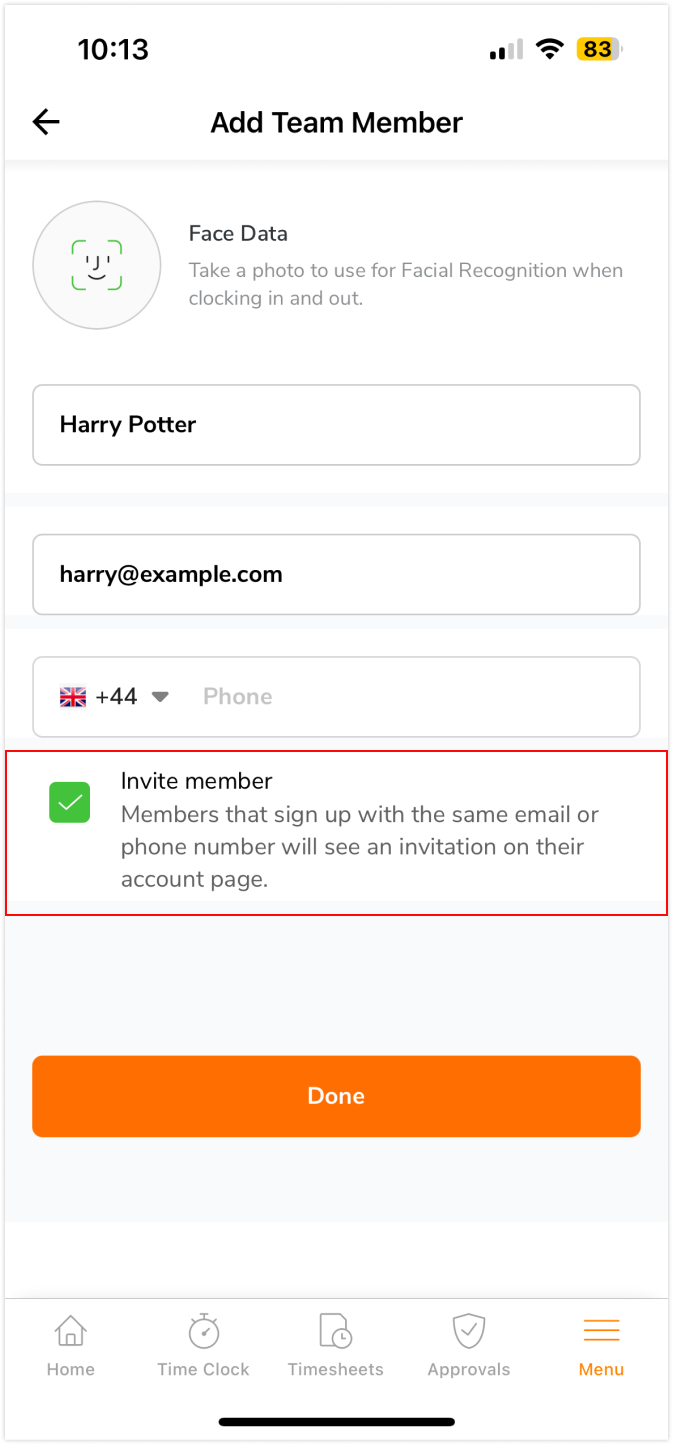
Task: Switch to the Approvals tab label
Action: tap(469, 1369)
